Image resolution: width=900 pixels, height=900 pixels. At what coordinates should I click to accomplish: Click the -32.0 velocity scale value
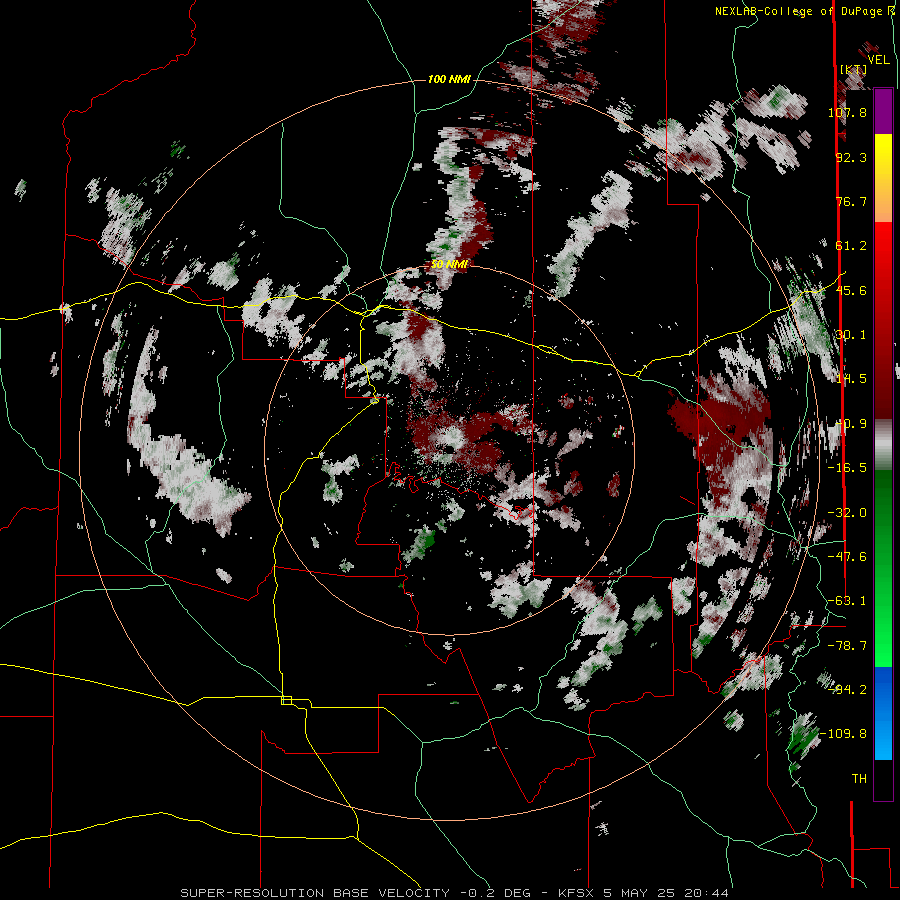tap(847, 513)
